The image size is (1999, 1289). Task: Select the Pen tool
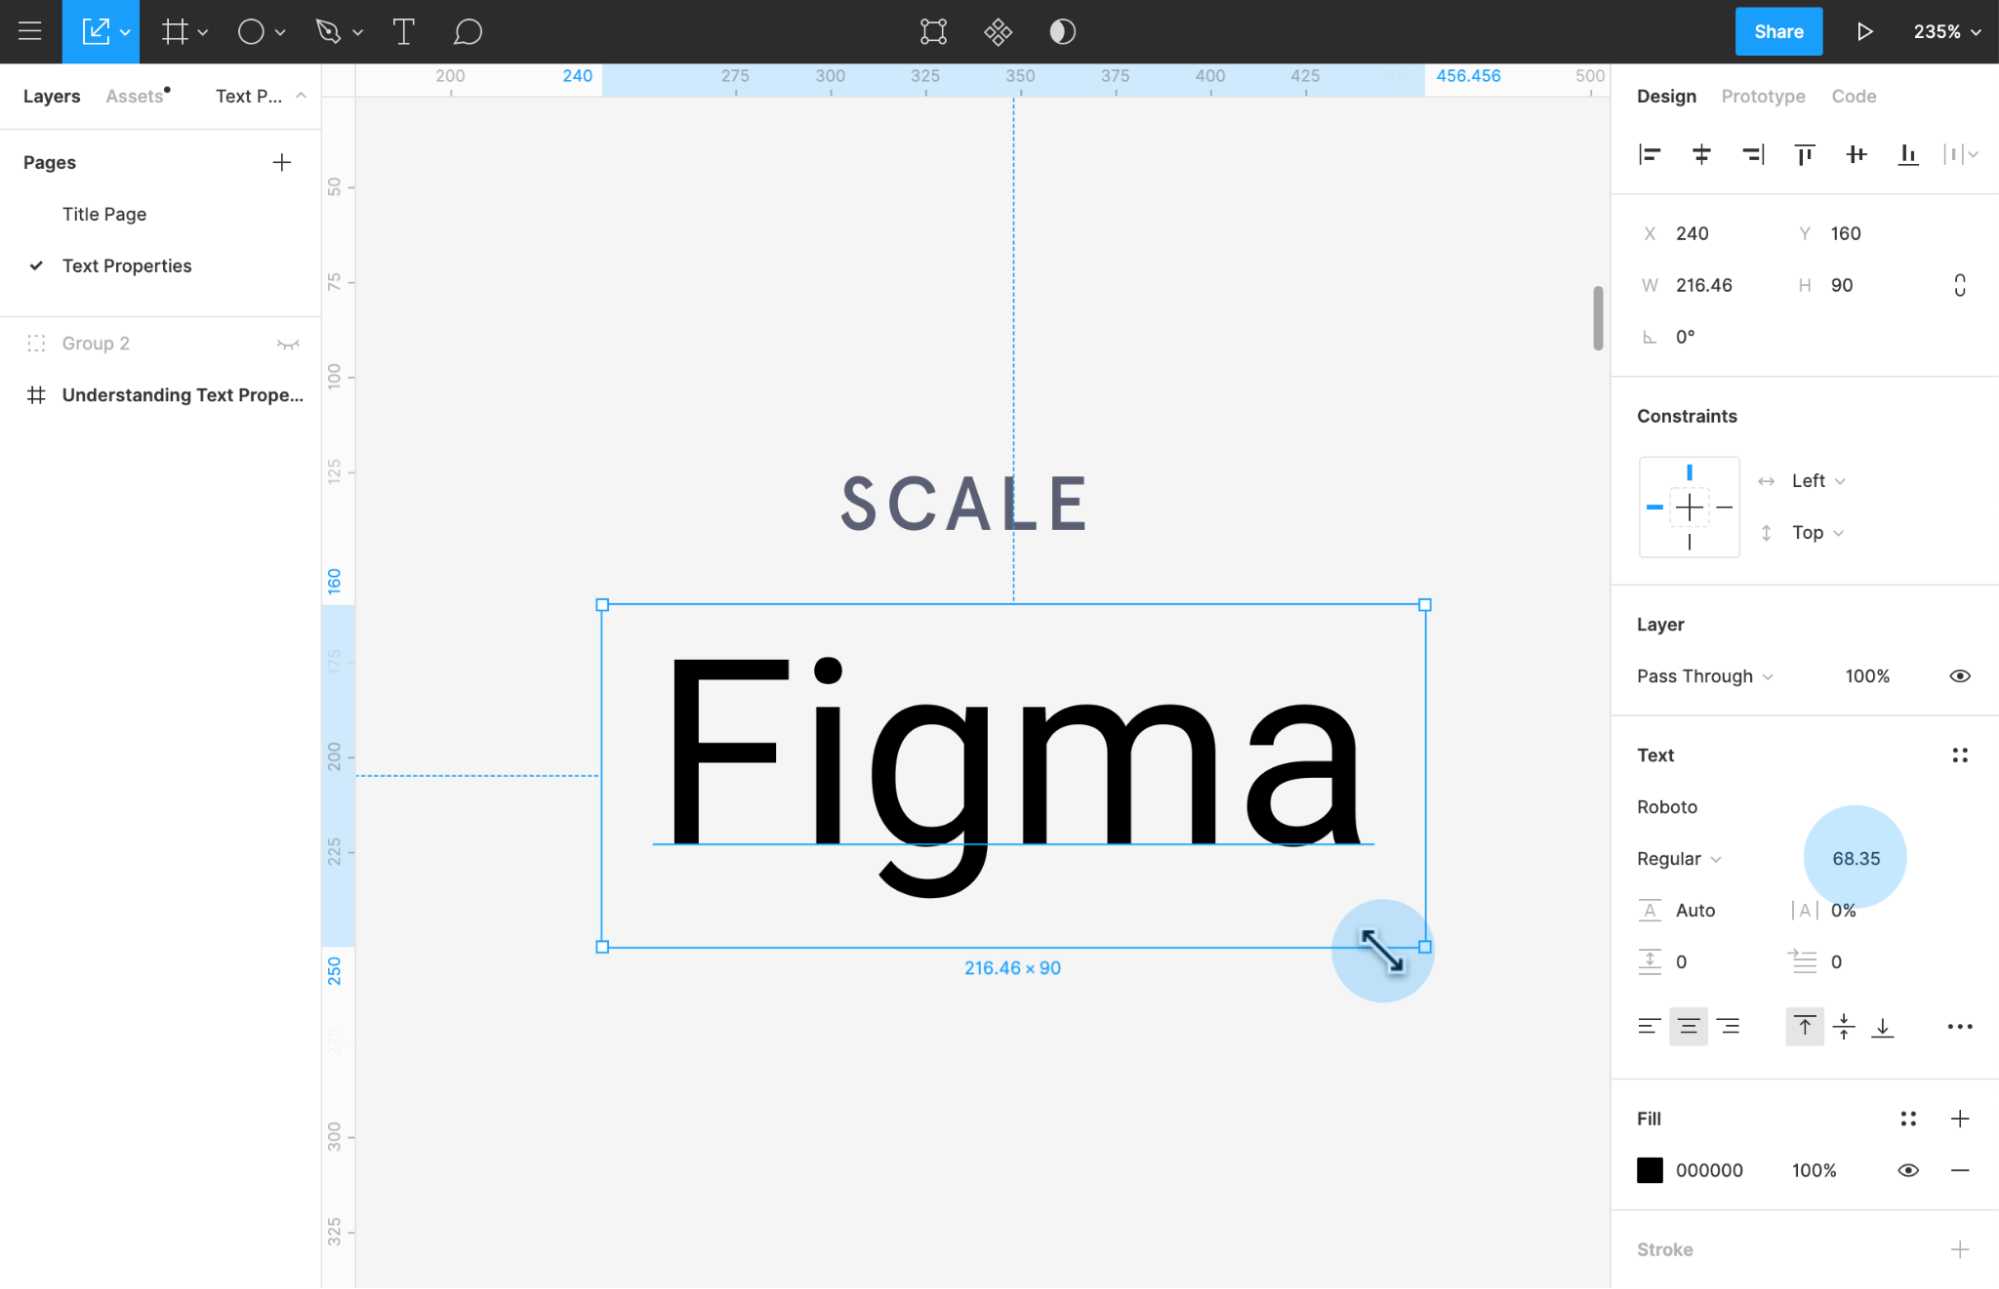click(328, 32)
